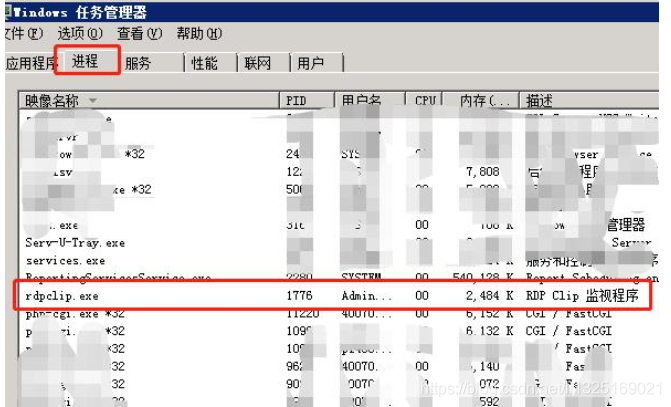Screen dimensions: 671x407
Task: Click the Admin... user name cell
Action: tap(366, 296)
